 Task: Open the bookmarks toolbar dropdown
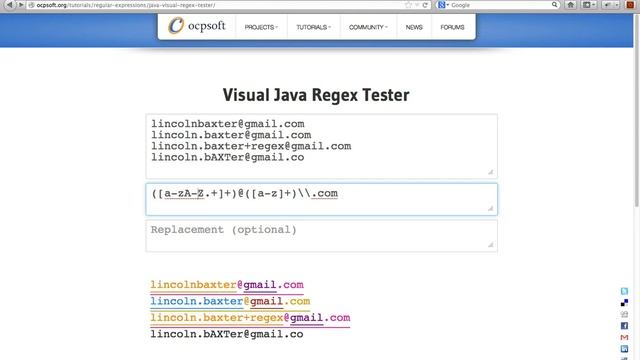[589, 5]
